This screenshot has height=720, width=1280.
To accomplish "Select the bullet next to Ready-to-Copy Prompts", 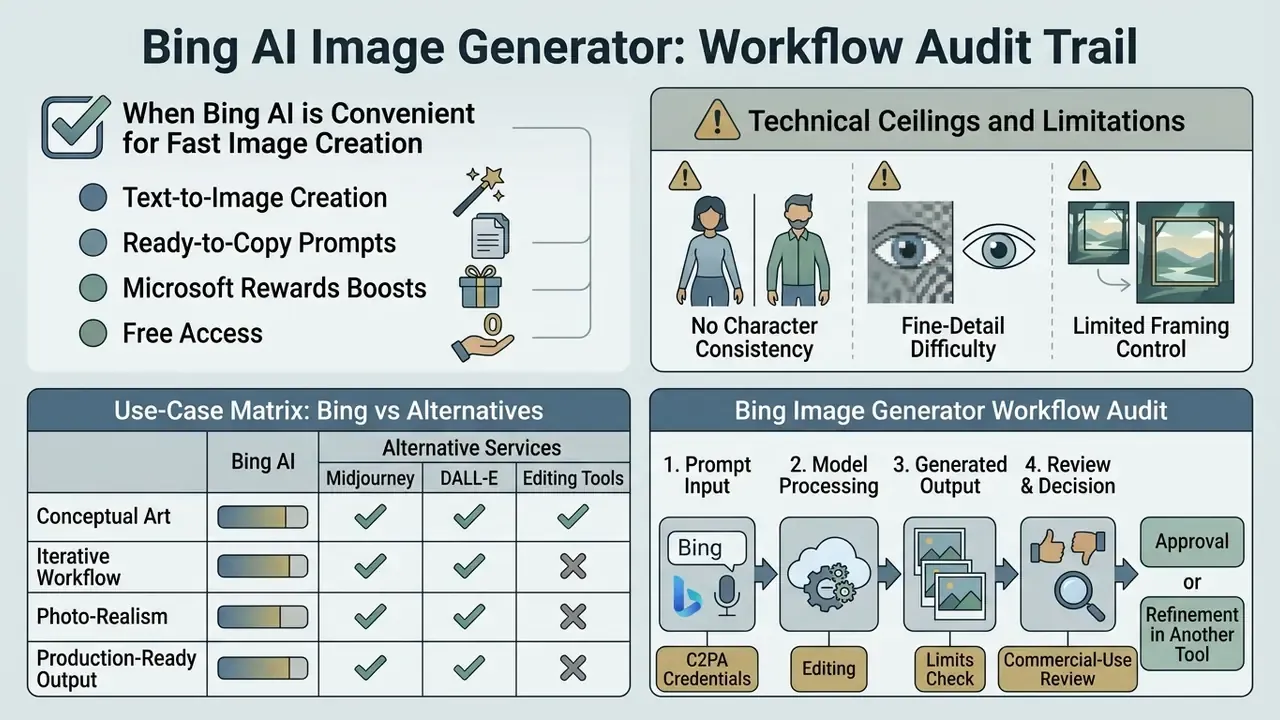I will click(93, 243).
